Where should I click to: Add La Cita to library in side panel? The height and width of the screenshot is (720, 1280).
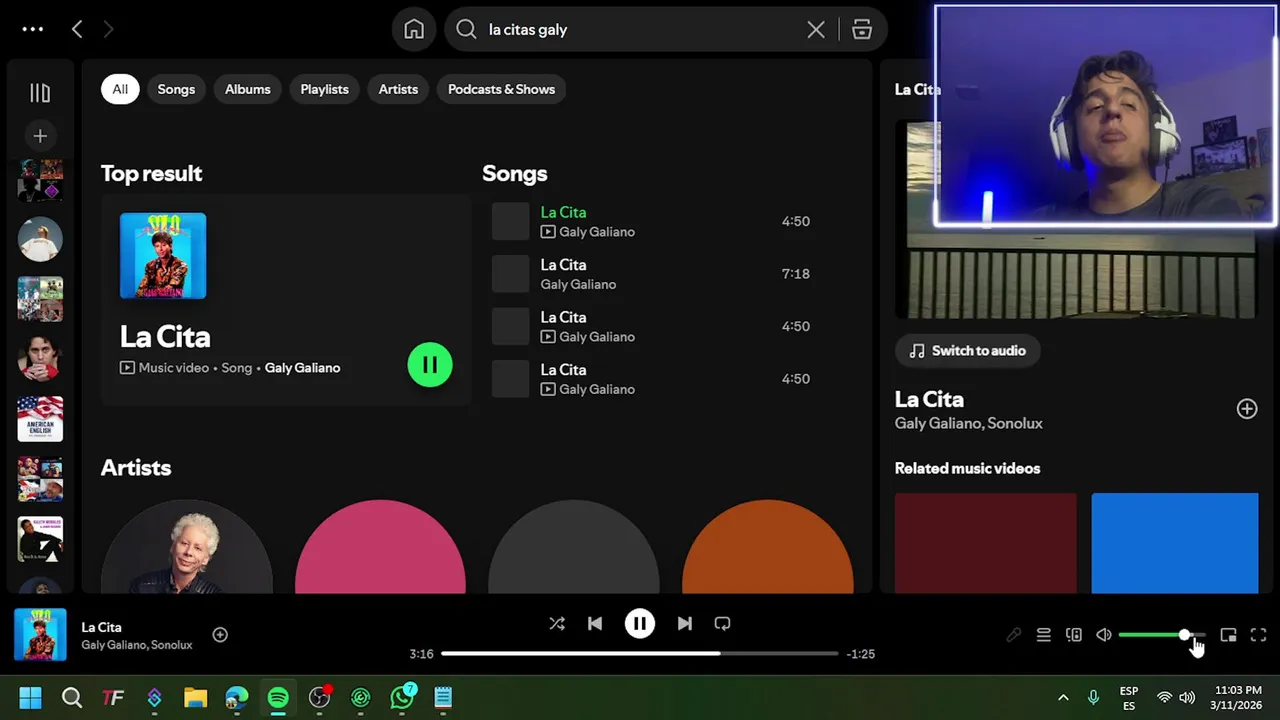pyautogui.click(x=1247, y=409)
